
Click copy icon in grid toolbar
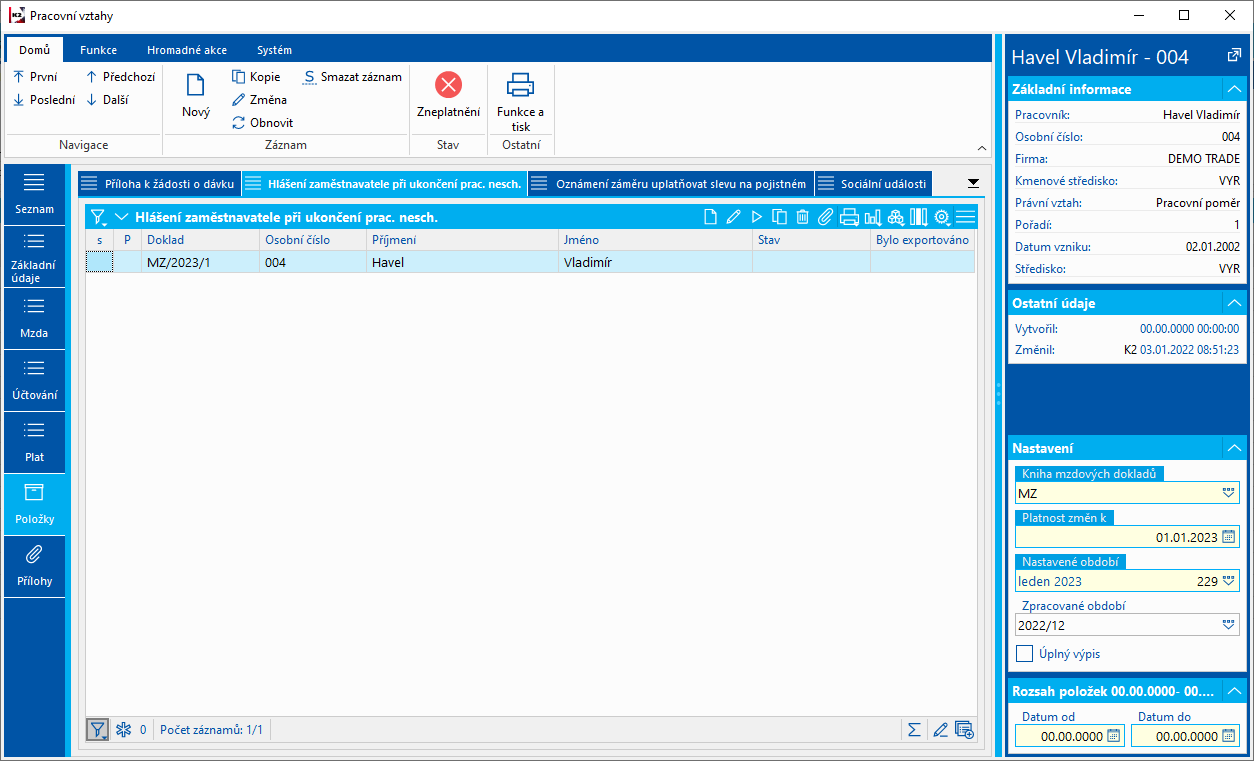779,217
